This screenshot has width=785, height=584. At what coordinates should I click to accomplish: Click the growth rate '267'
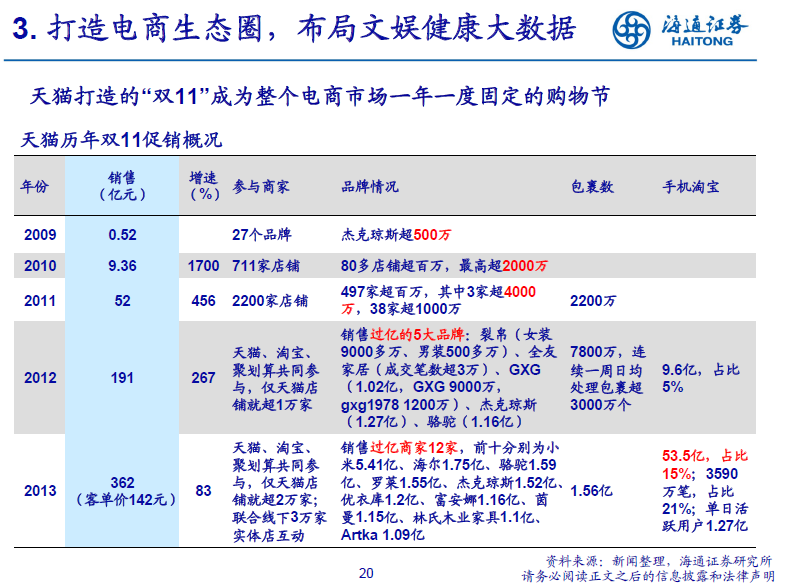[203, 378]
